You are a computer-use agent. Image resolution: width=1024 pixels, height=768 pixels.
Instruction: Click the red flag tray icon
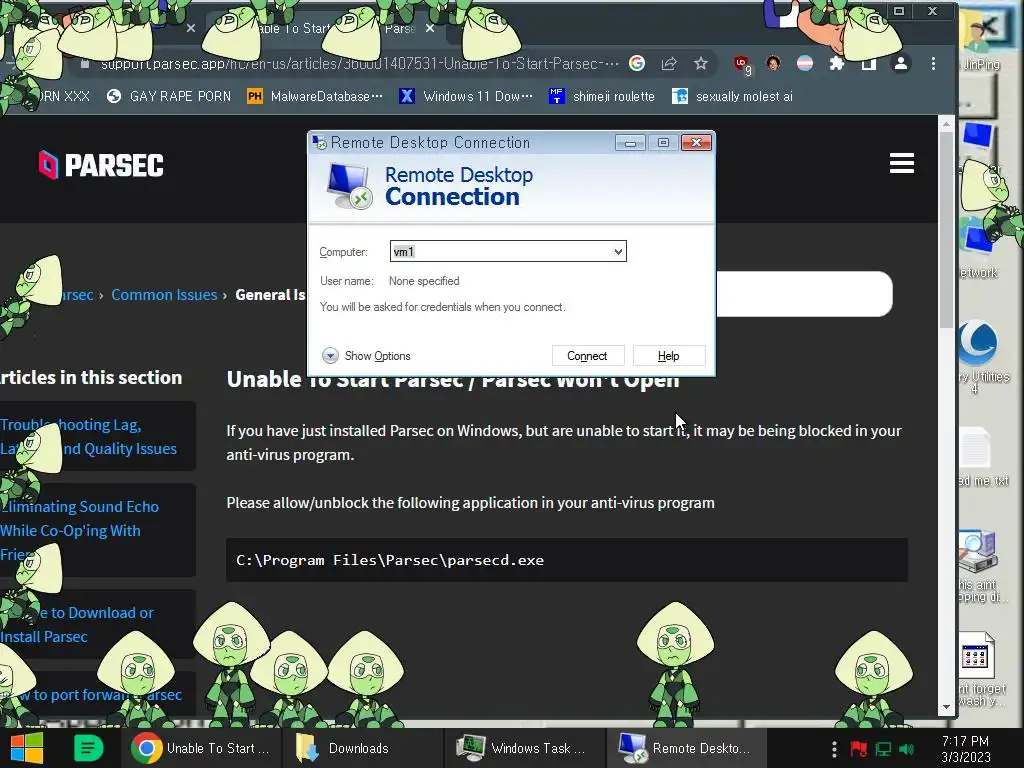click(x=859, y=749)
